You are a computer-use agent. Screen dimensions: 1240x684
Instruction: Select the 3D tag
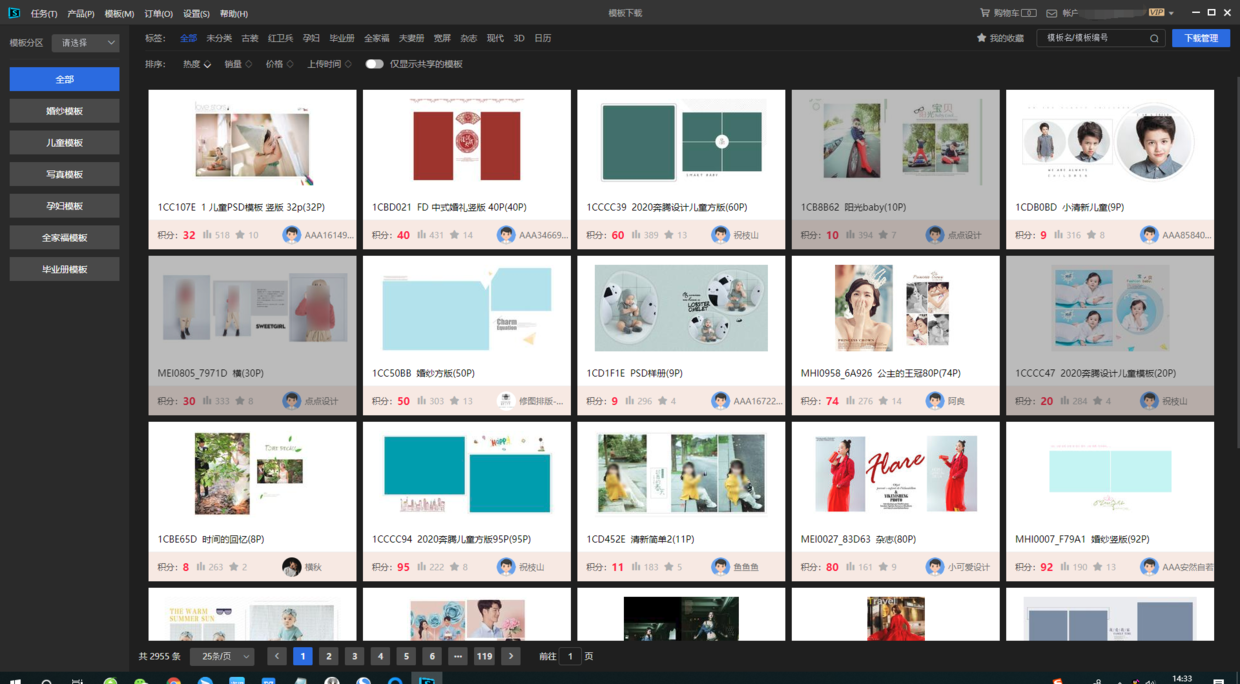[x=518, y=38]
